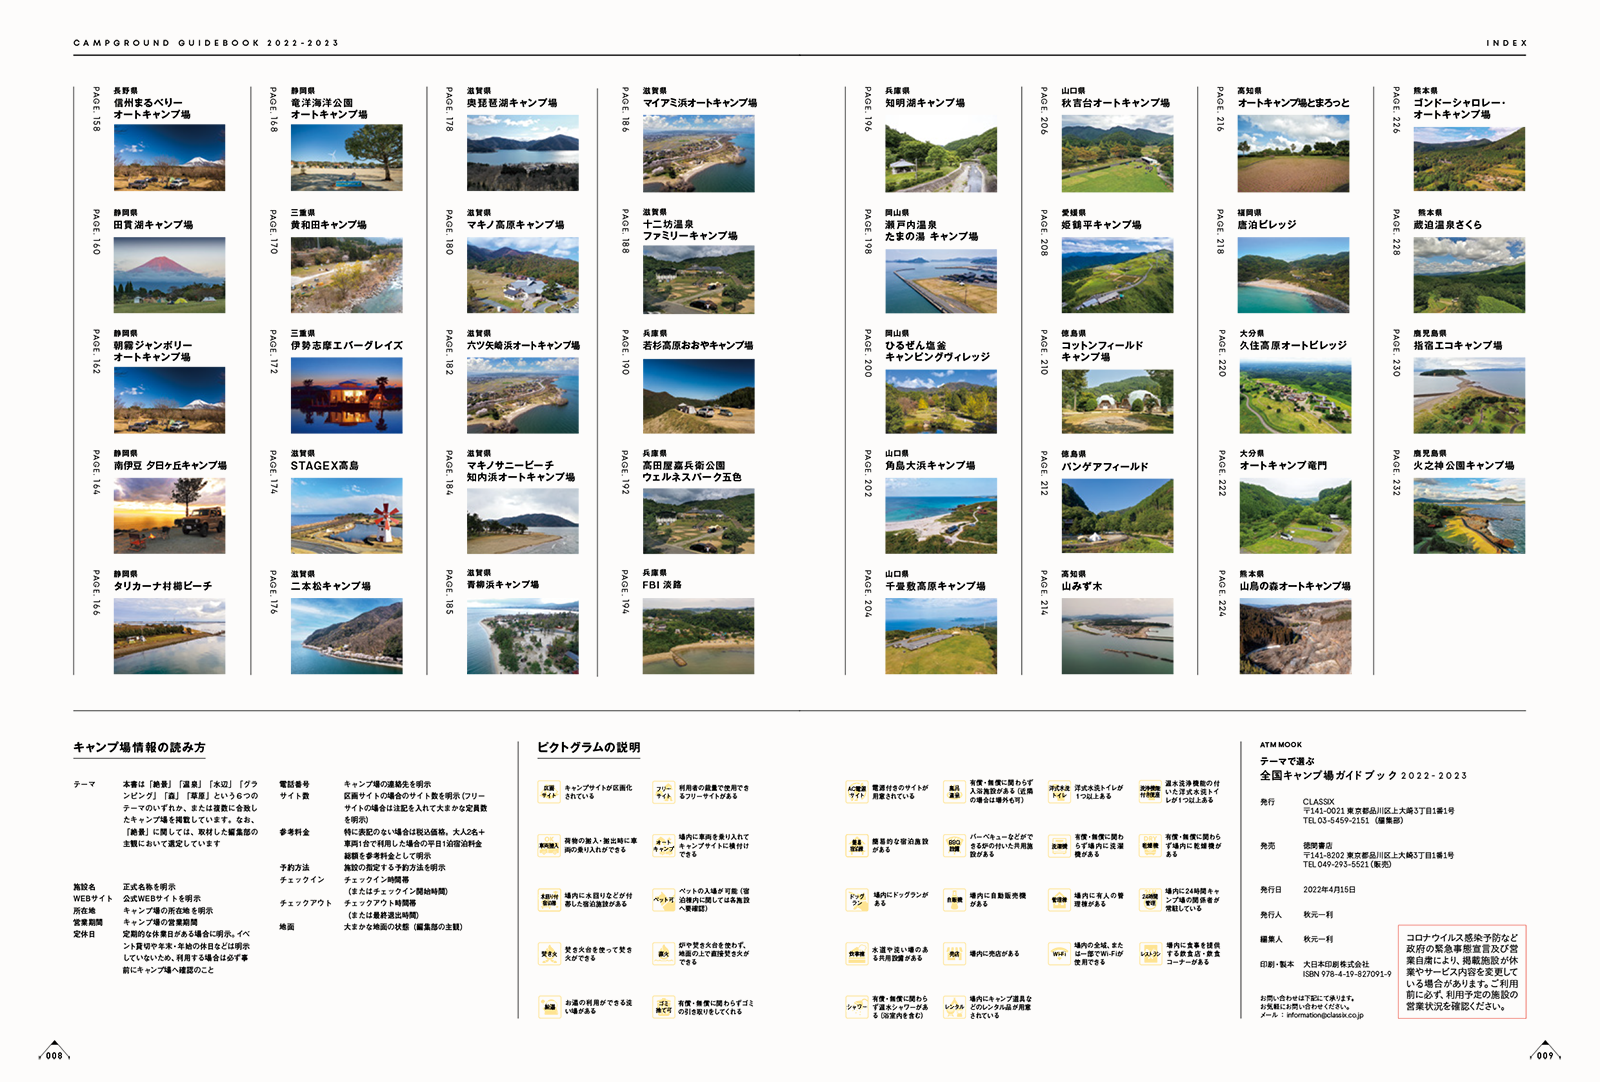
Task: Select the シャワー shower pictogram
Action: [x=856, y=1007]
